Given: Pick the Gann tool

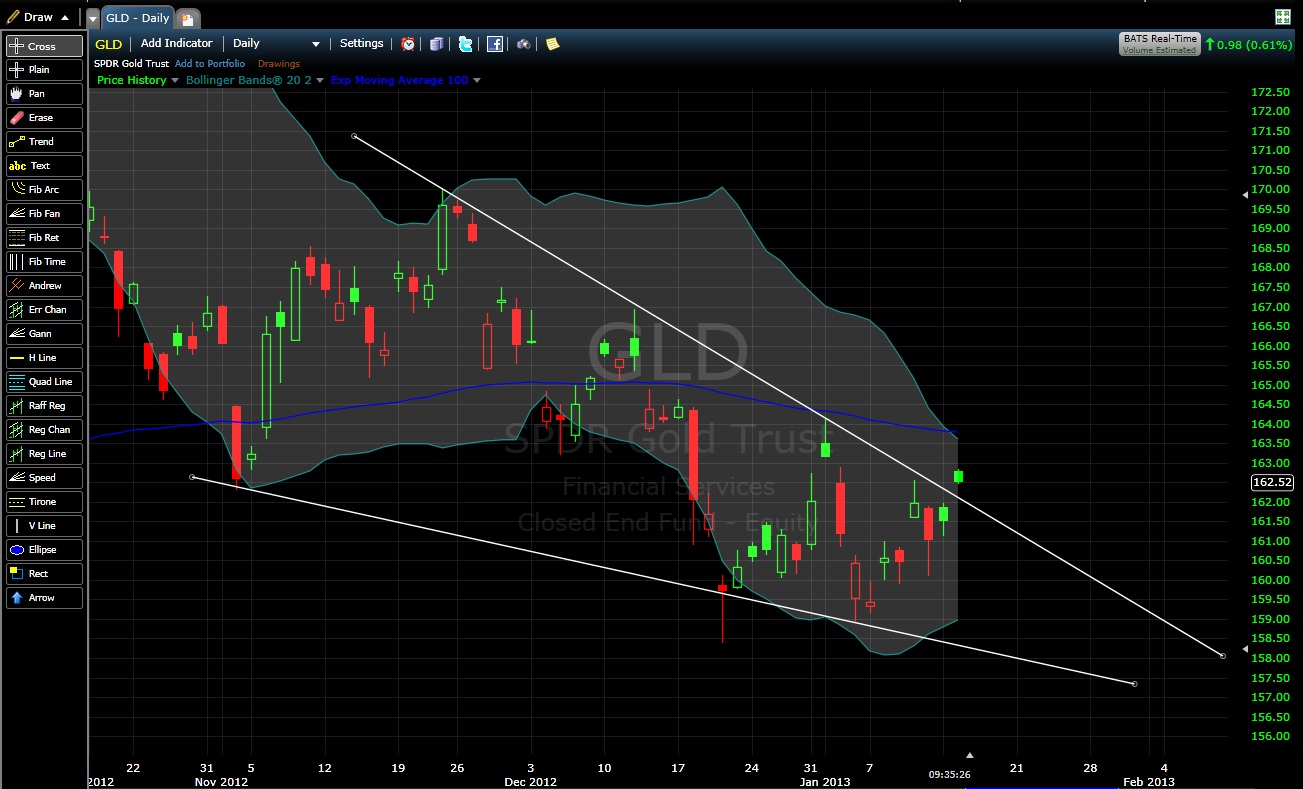Looking at the screenshot, I should coord(43,334).
